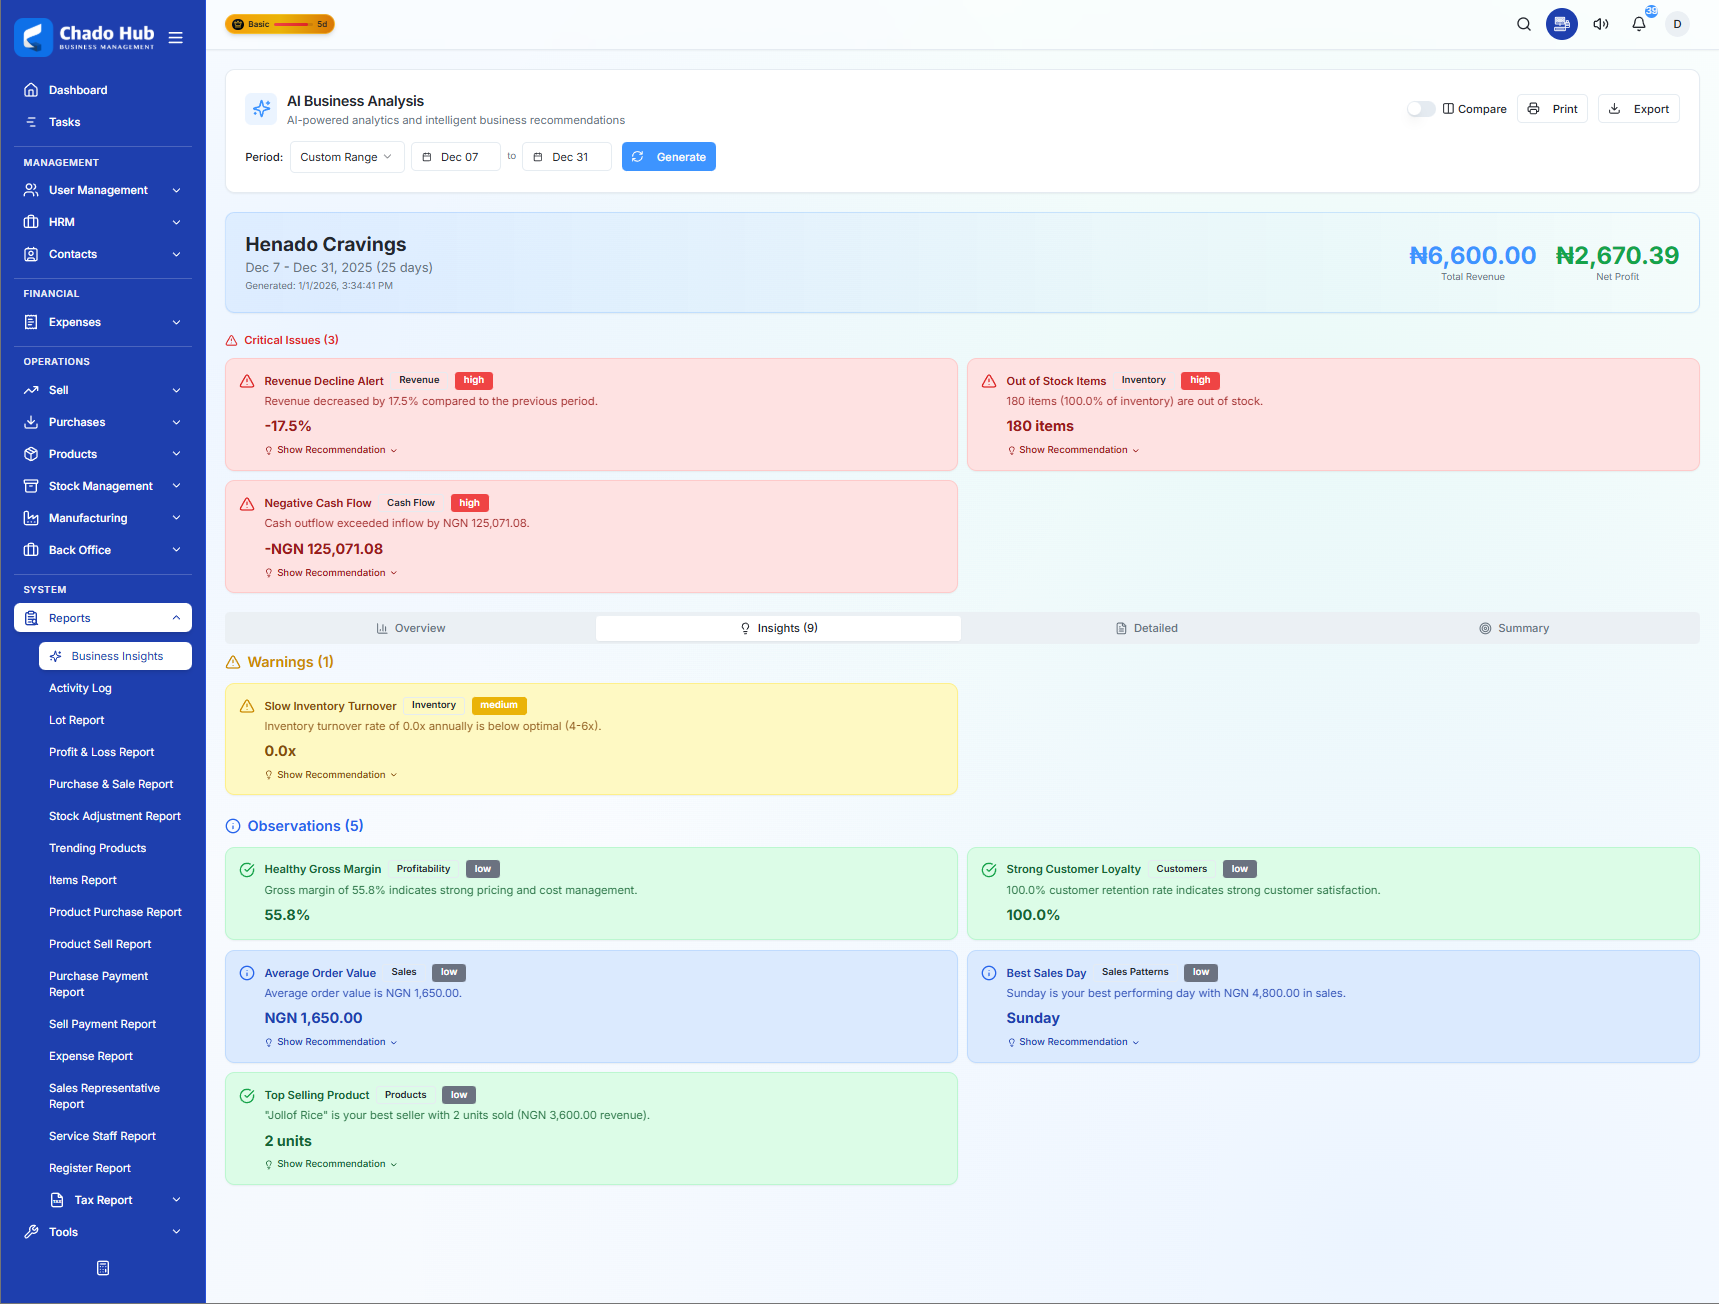Viewport: 1719px width, 1304px height.
Task: Open notifications via the bell icon
Action: coord(1638,23)
